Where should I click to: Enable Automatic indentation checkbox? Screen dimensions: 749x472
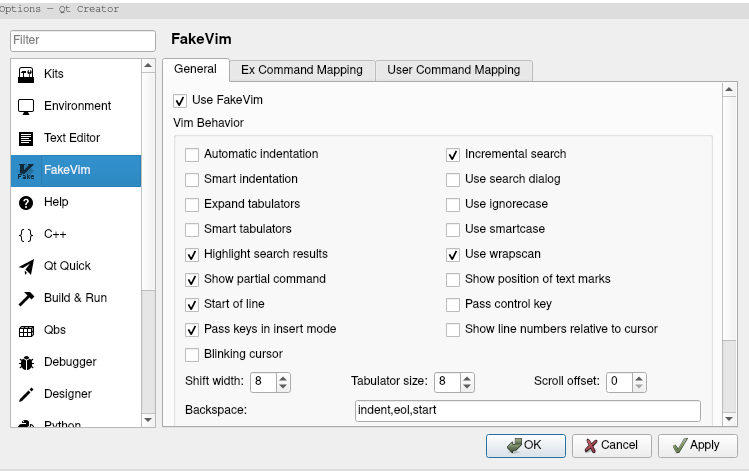coord(192,155)
